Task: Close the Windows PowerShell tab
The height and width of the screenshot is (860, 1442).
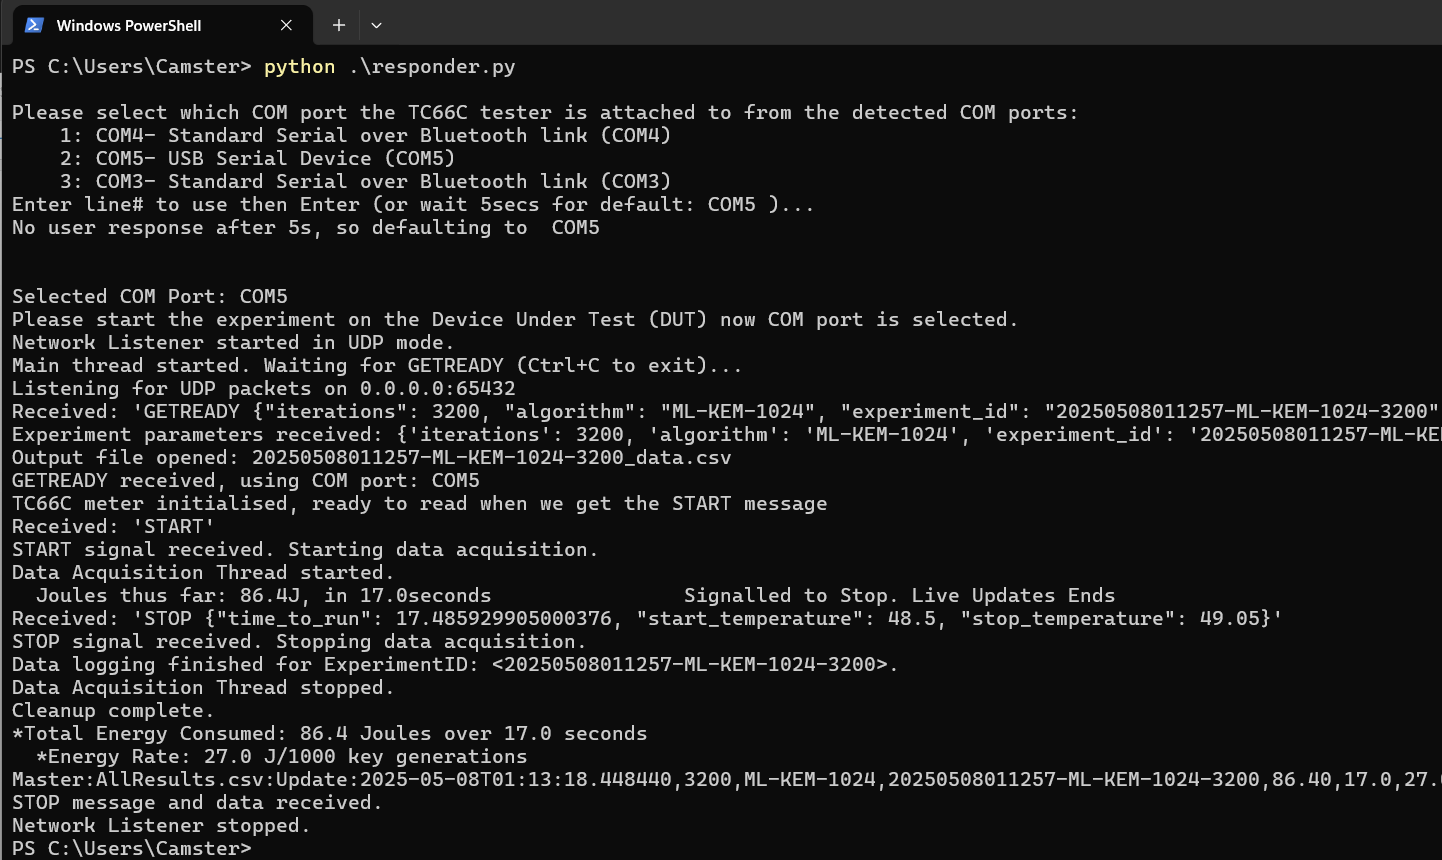Action: 286,25
